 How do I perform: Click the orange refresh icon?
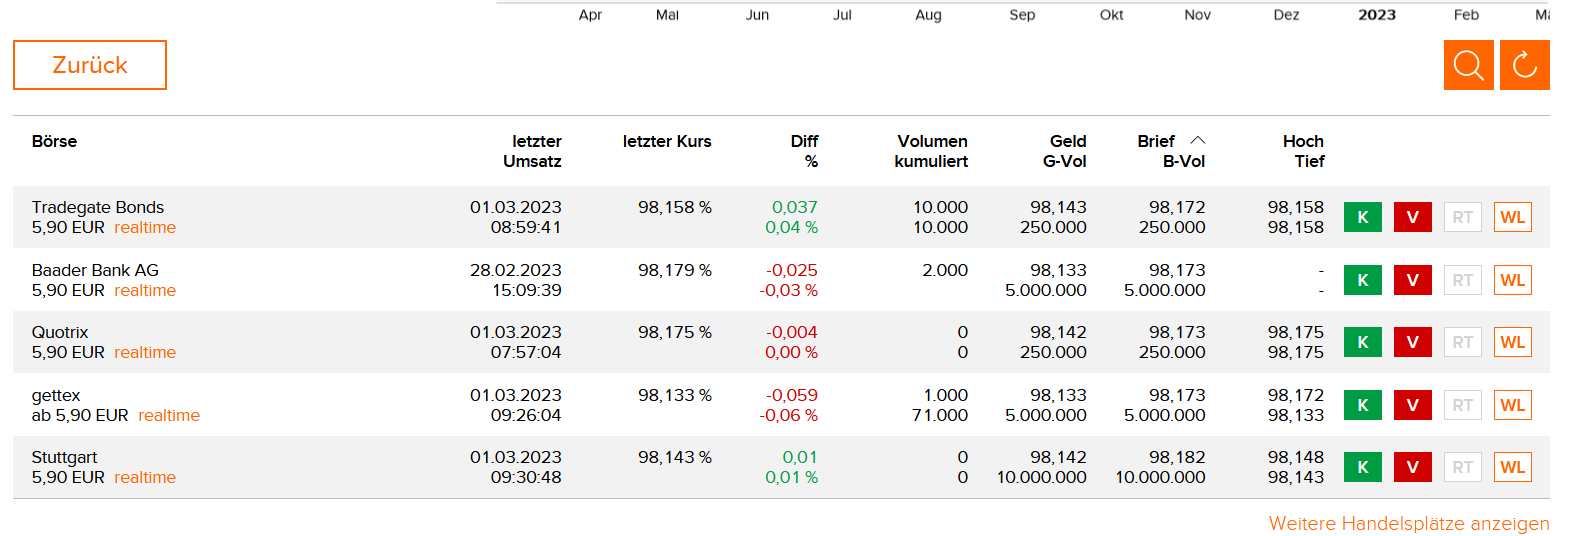click(1524, 65)
